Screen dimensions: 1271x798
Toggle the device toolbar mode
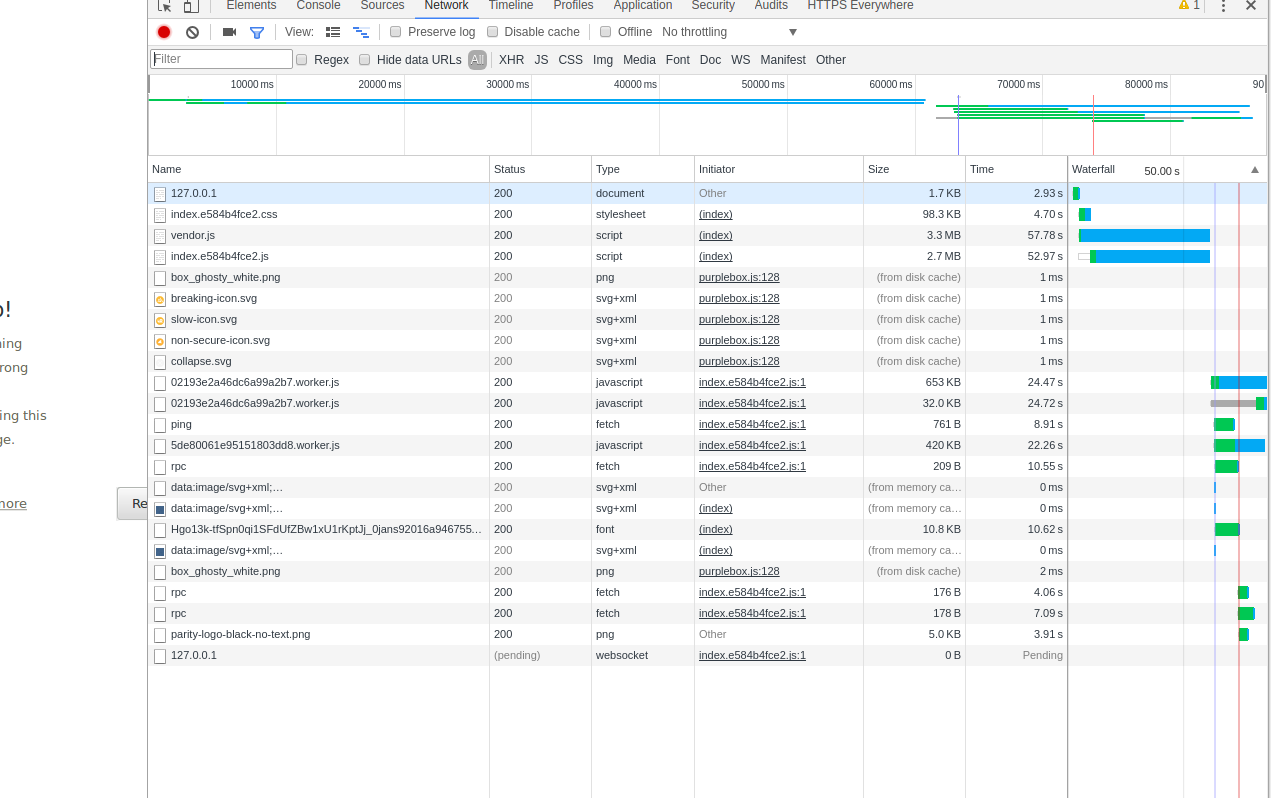point(190,7)
